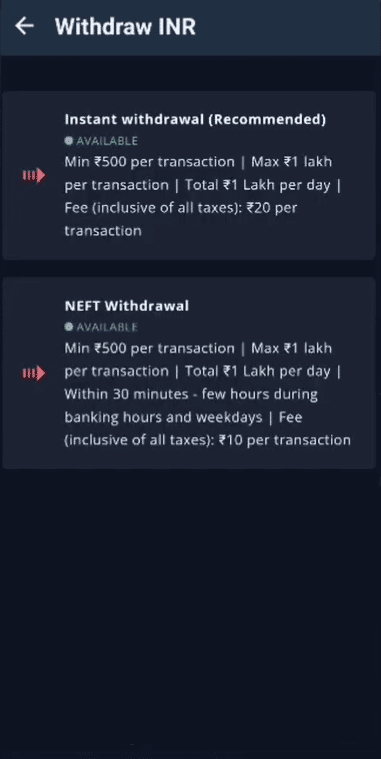381x759 pixels.
Task: Click the status dot of NEFT Withdrawal
Action: click(69, 327)
